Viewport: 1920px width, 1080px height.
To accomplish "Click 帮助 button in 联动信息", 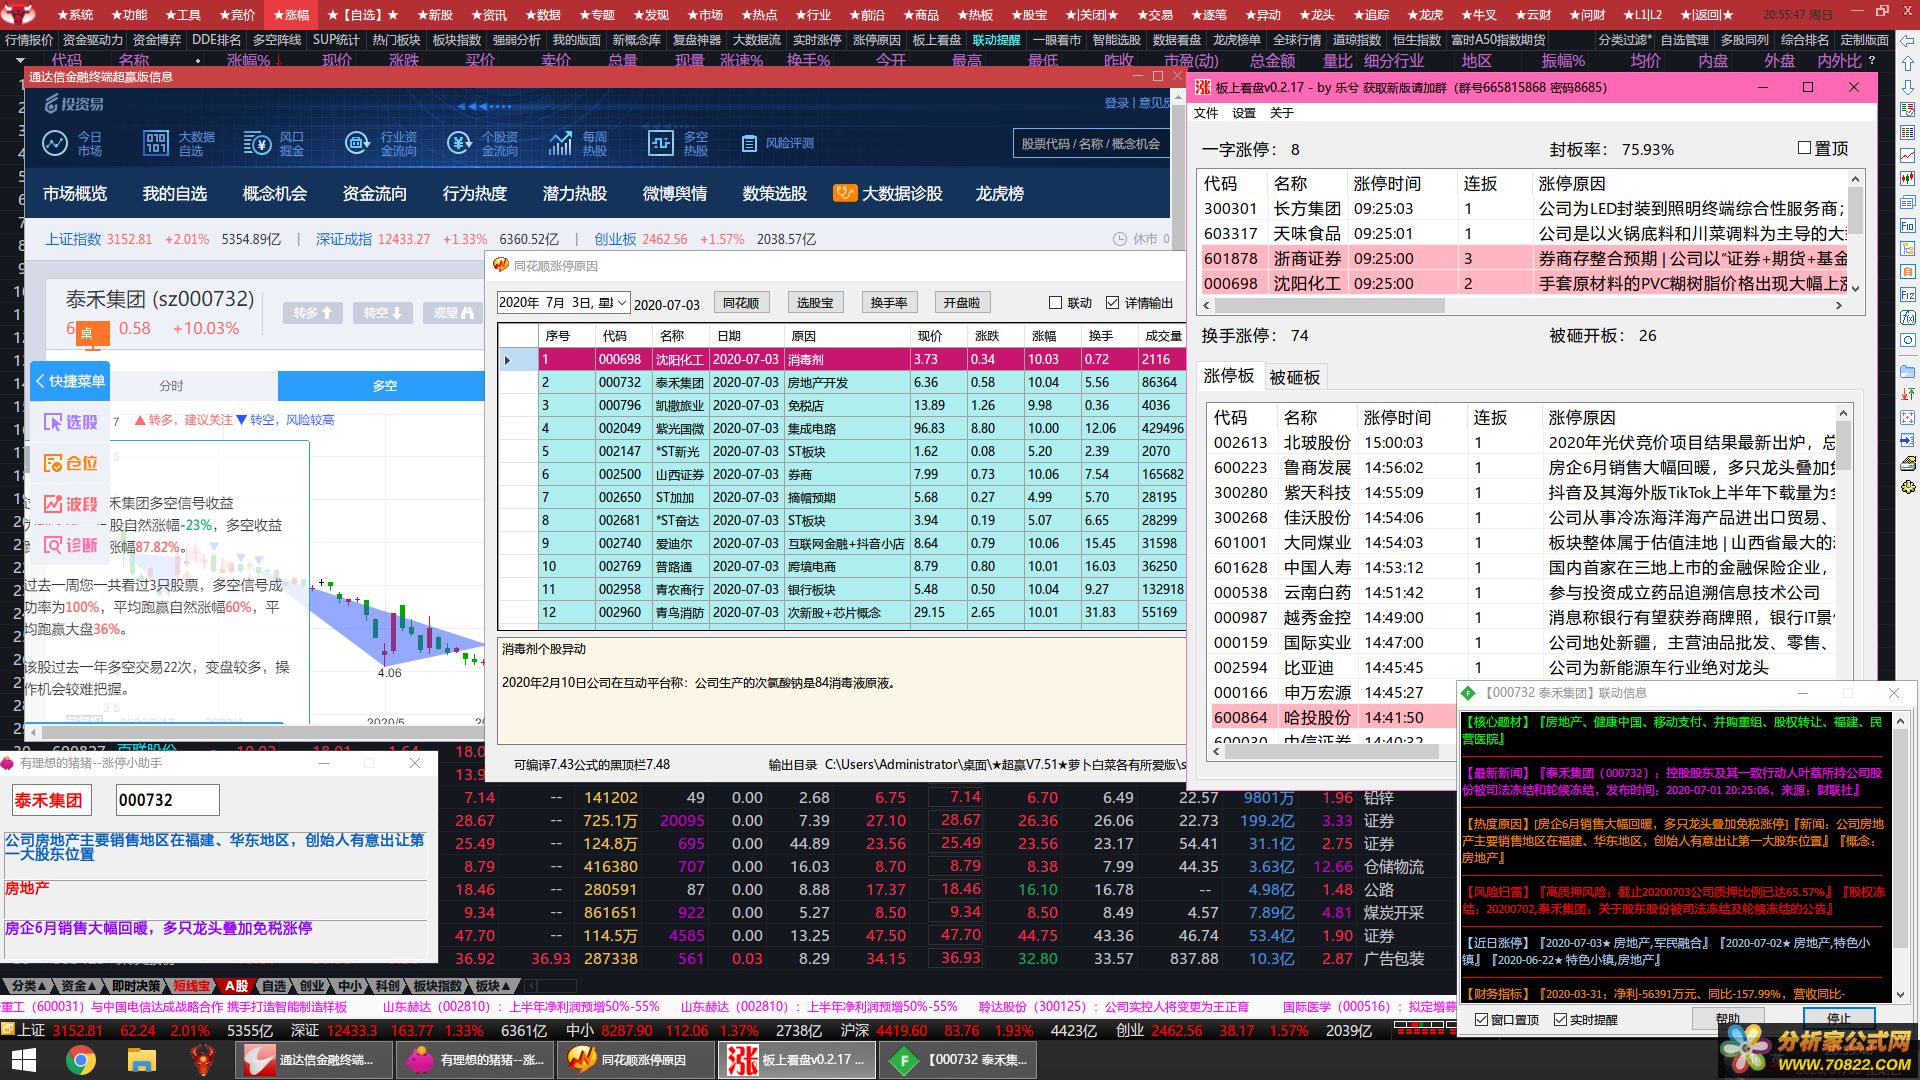I will tap(1728, 1019).
